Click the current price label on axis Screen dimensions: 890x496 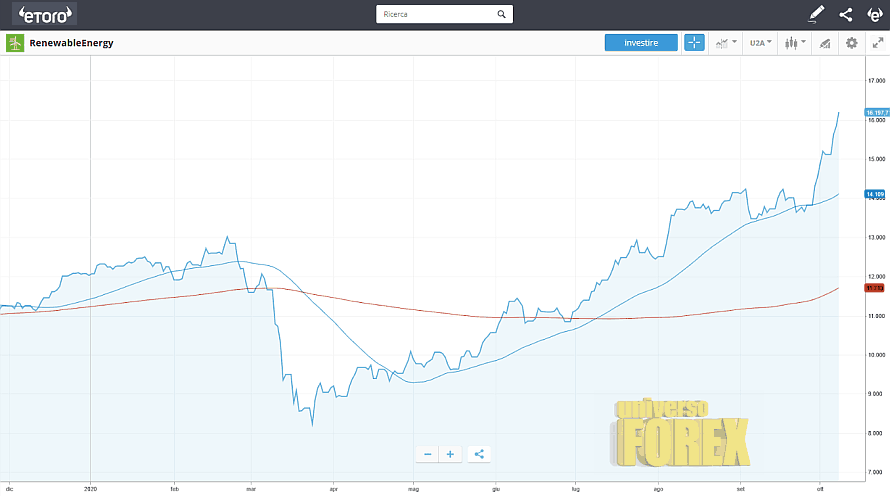pyautogui.click(x=877, y=112)
